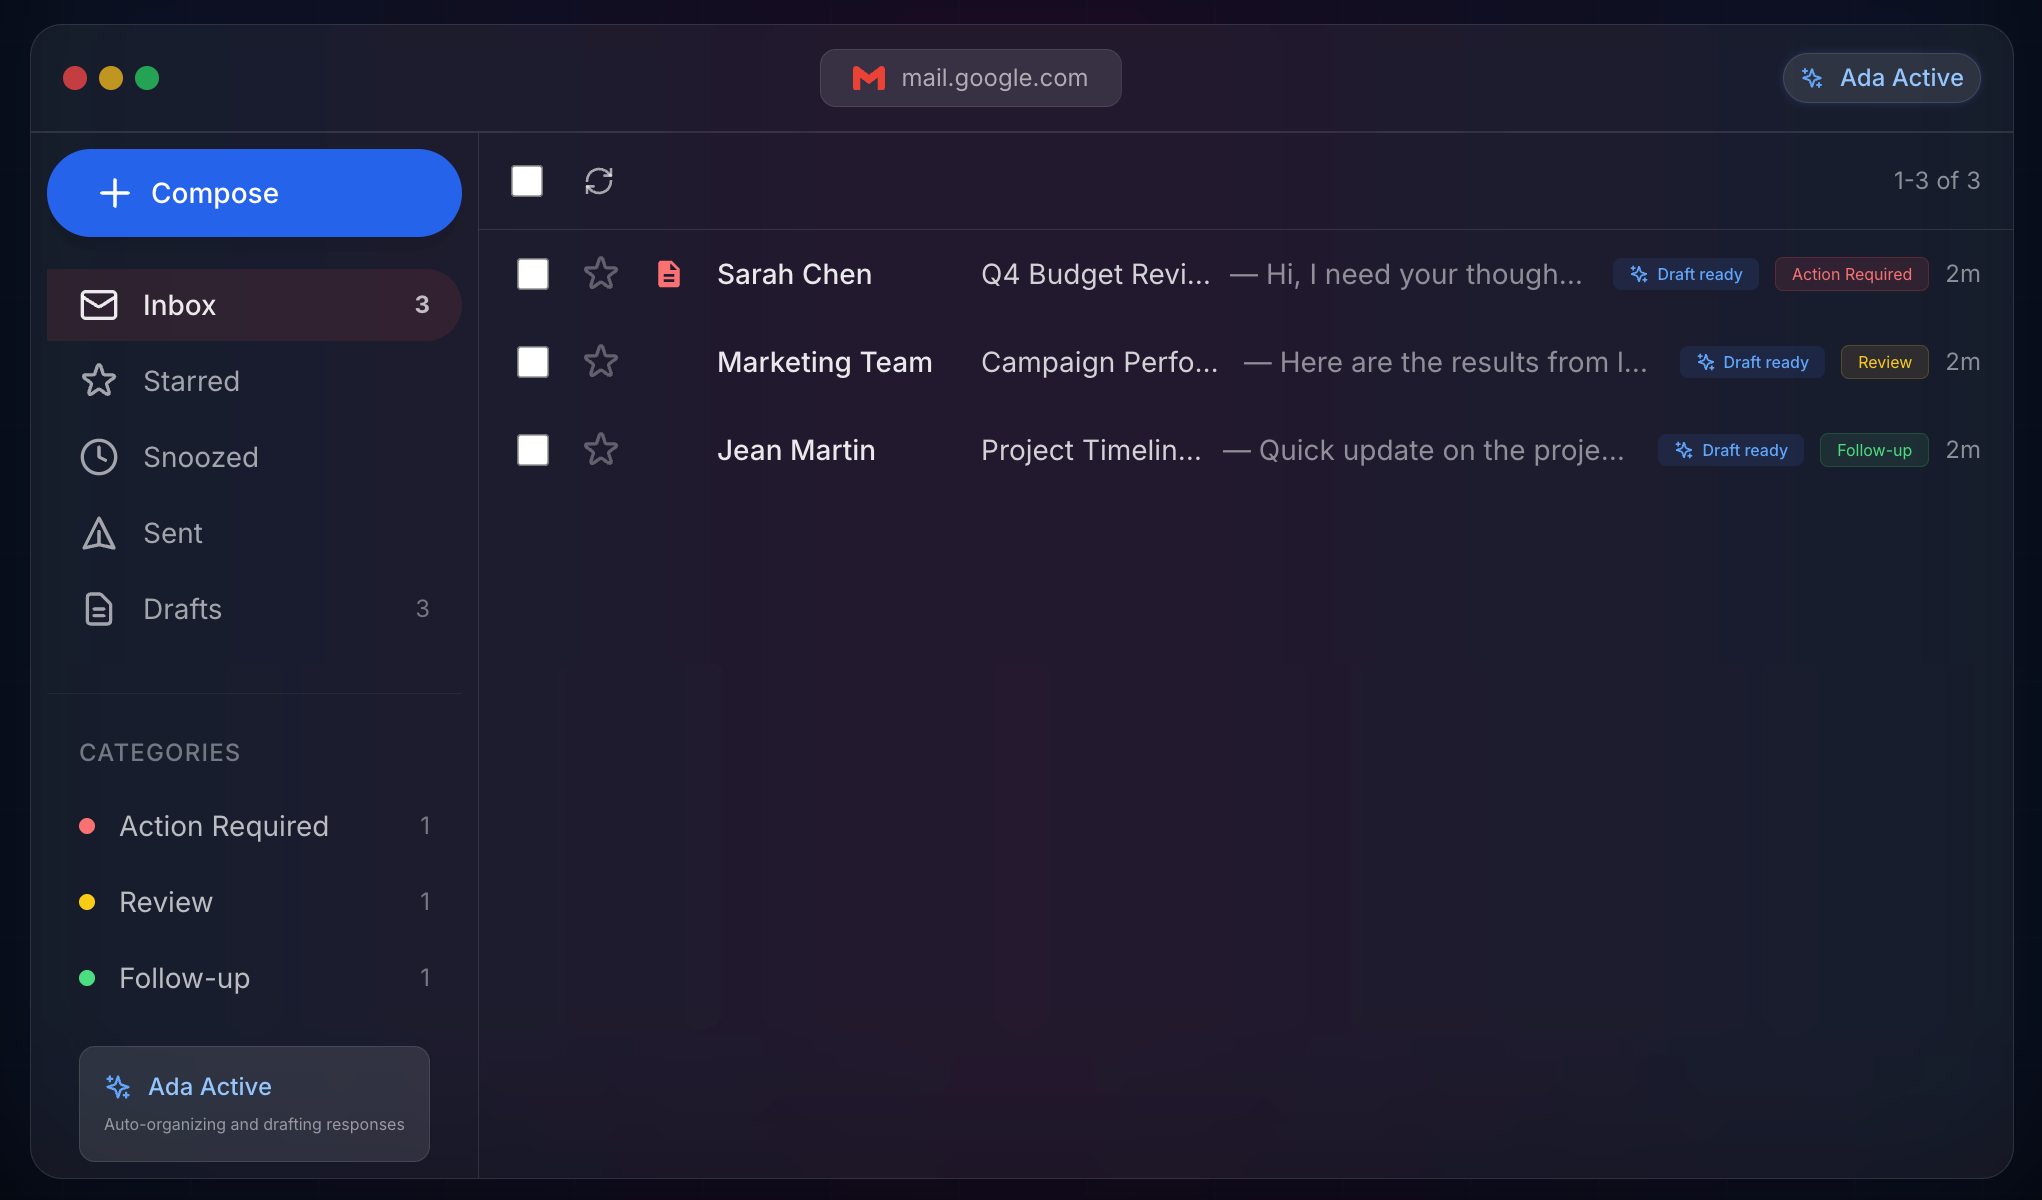The height and width of the screenshot is (1200, 2042).
Task: Open the Starred folder
Action: [x=190, y=381]
